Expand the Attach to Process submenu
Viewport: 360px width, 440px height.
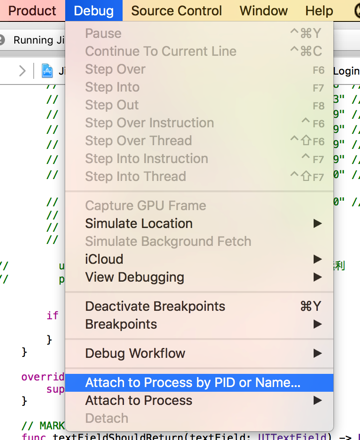[199, 400]
